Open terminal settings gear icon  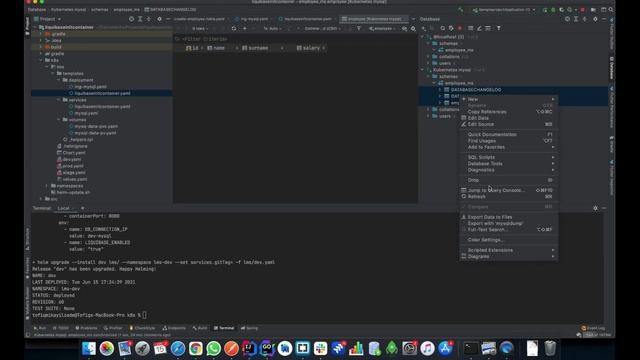tap(595, 208)
